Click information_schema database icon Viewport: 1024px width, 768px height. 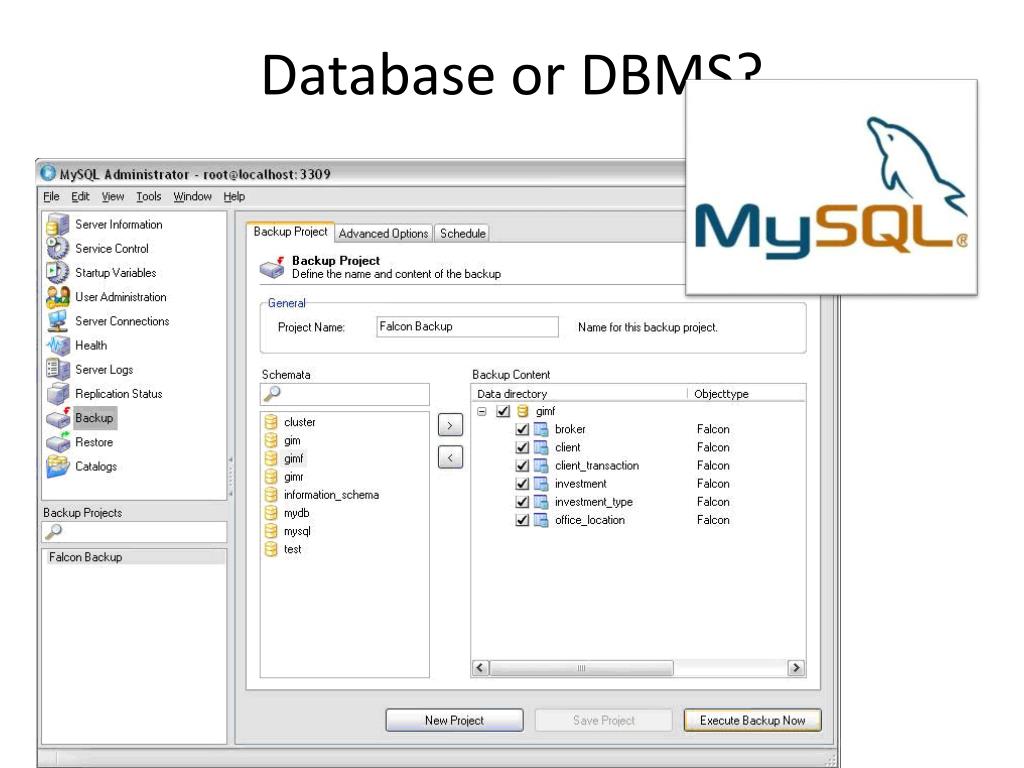(x=271, y=495)
